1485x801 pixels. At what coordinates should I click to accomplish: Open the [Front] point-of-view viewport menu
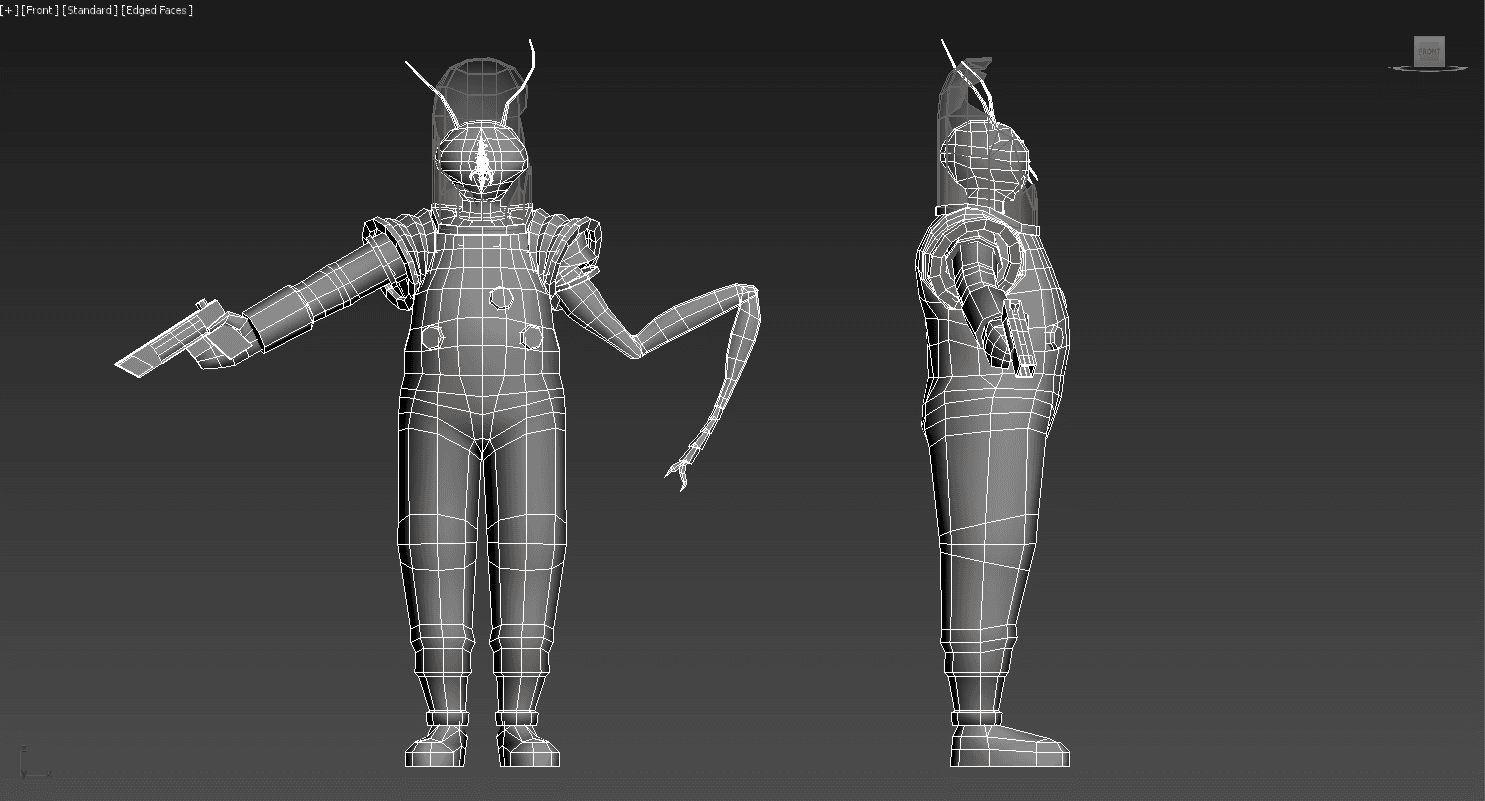click(40, 10)
